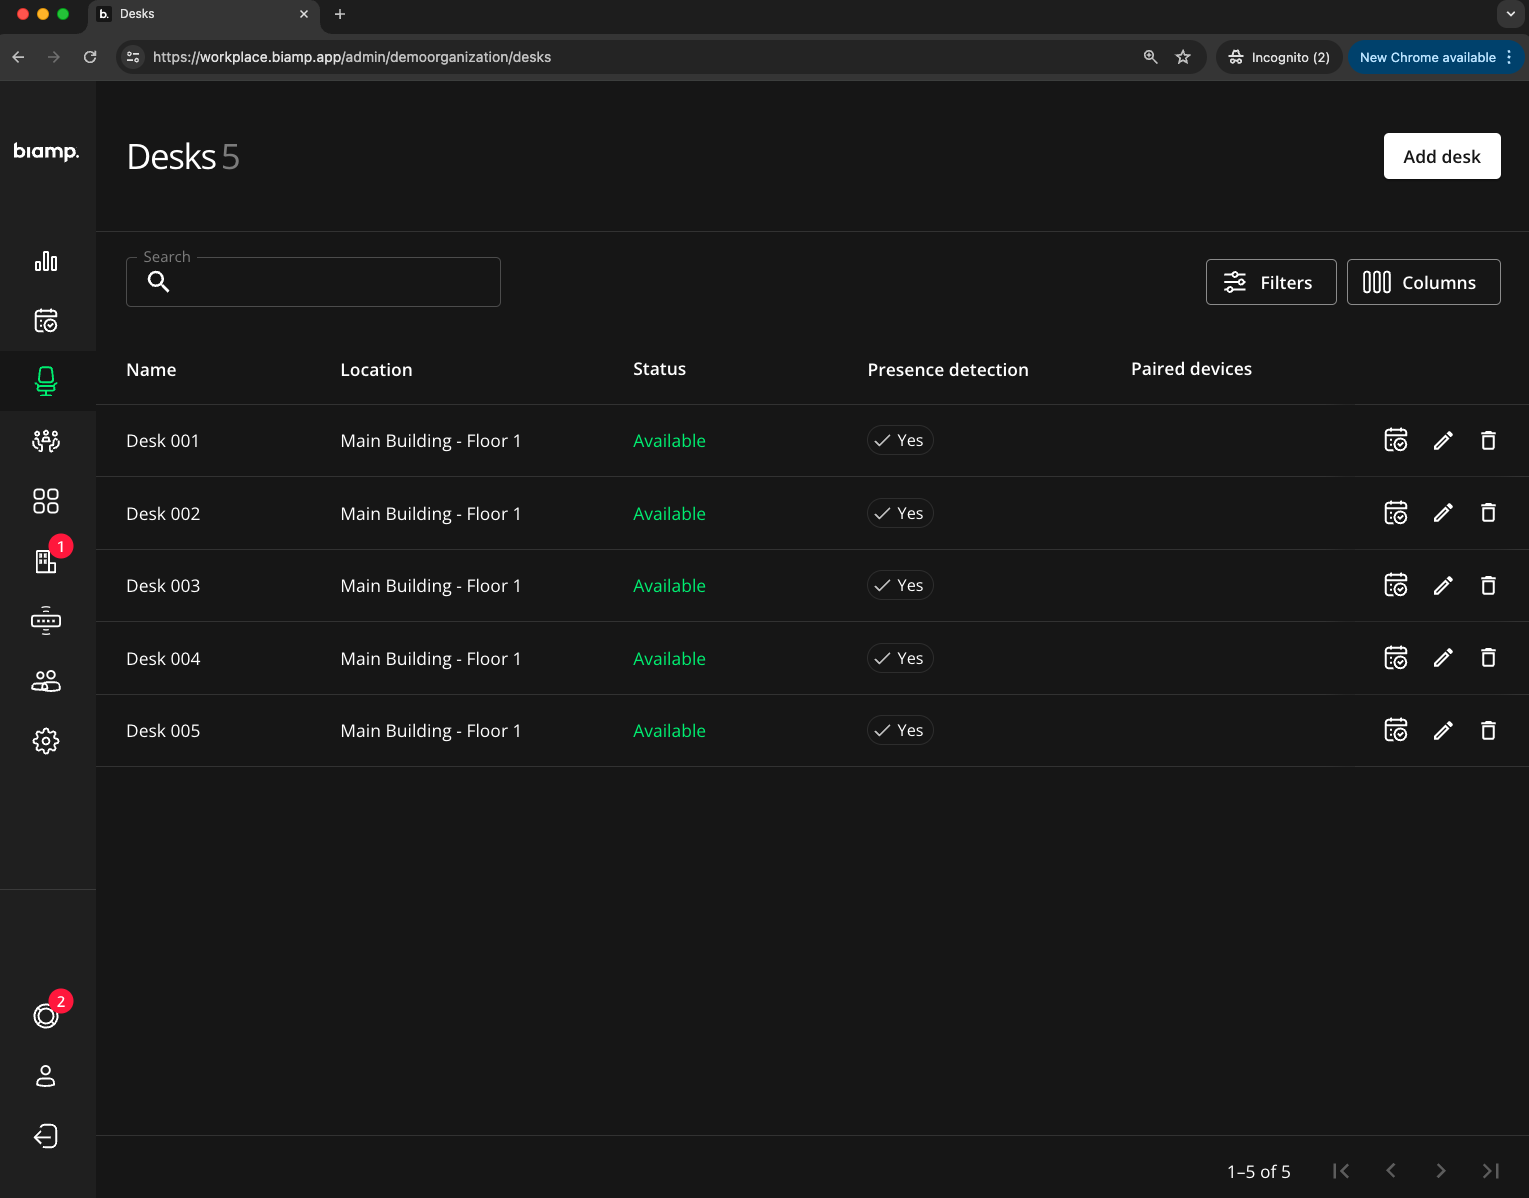Select the Desk 002 name cell
The height and width of the screenshot is (1198, 1529).
click(x=163, y=514)
